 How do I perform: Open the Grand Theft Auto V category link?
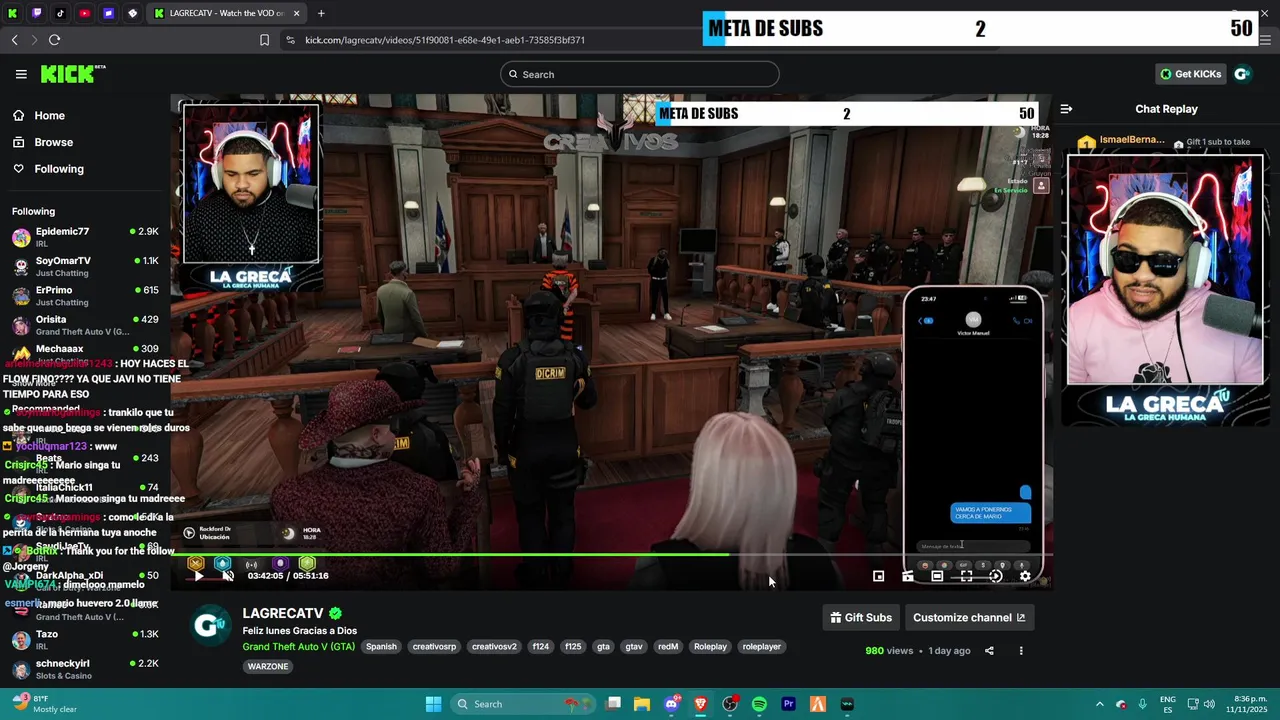pyautogui.click(x=298, y=647)
